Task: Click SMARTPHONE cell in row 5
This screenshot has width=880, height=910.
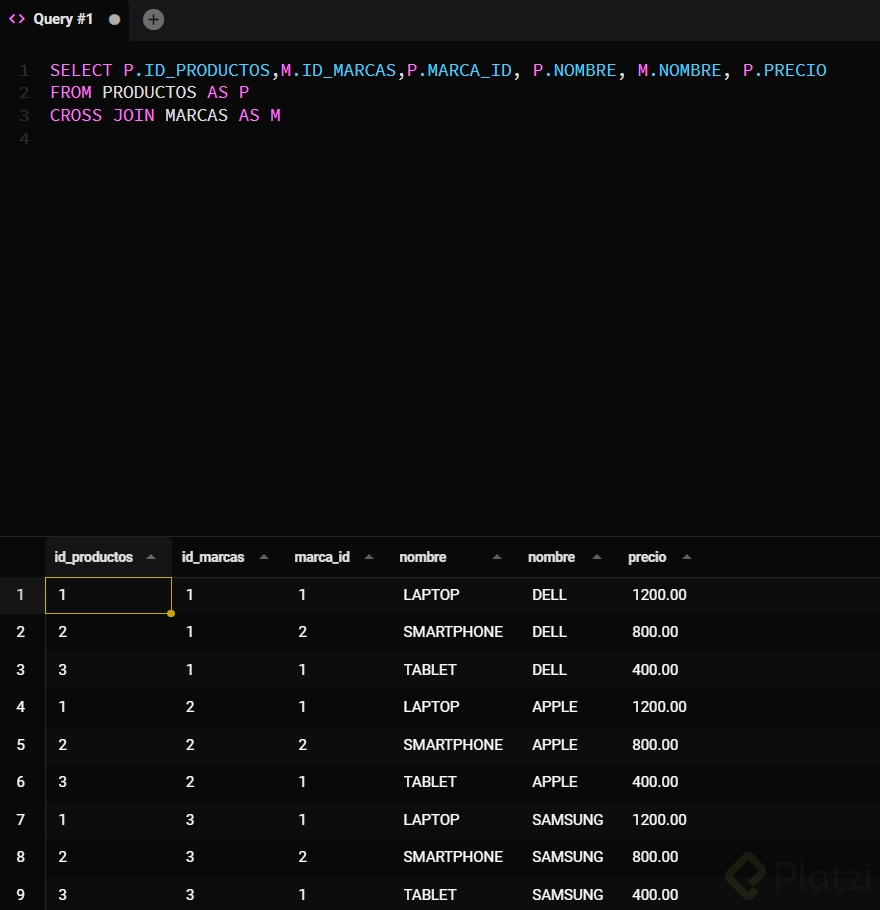Action: 453,745
